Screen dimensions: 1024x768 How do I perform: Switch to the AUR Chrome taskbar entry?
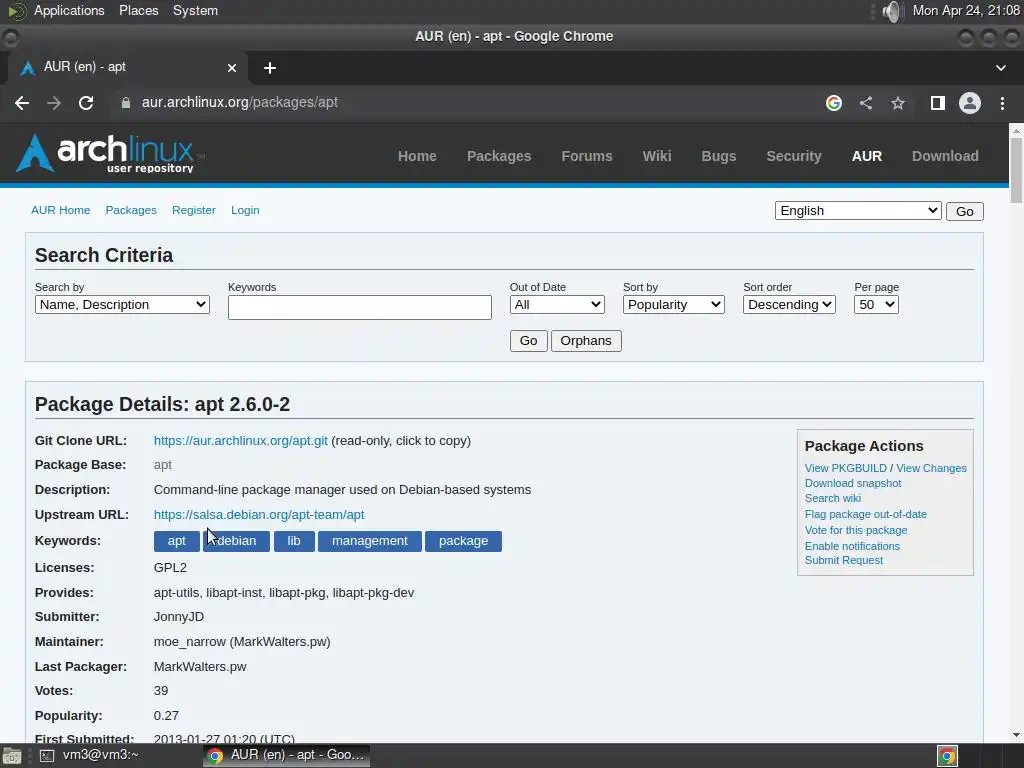coord(286,756)
